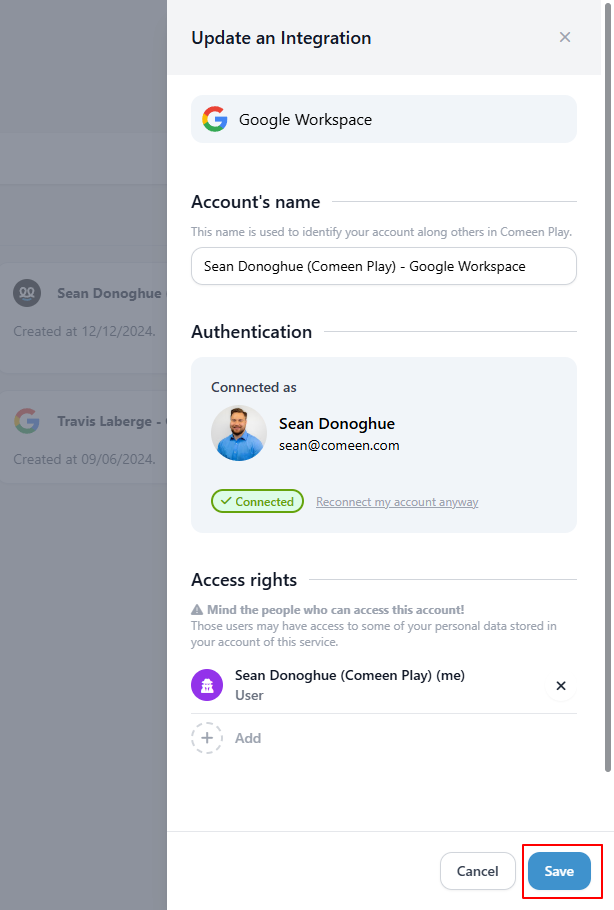Viewport: 614px width, 910px height.
Task: Click the User role label
Action: 249,695
